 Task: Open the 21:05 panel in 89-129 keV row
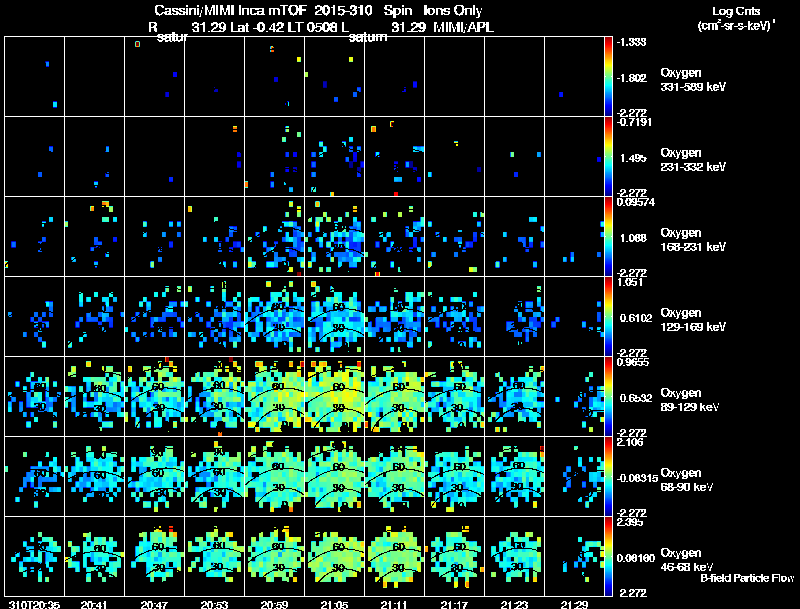coord(335,396)
